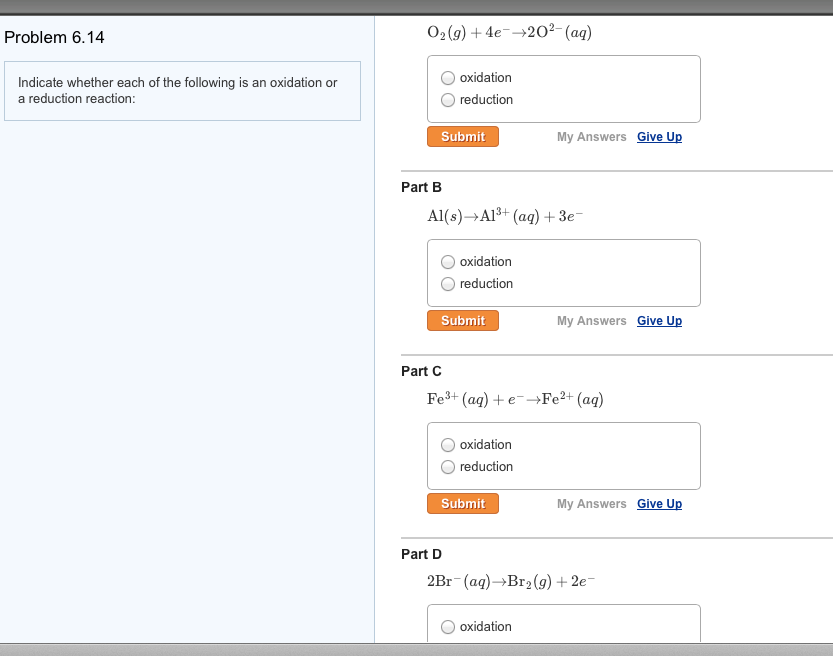The height and width of the screenshot is (656, 833).
Task: Select reduction for Part B
Action: [x=448, y=283]
